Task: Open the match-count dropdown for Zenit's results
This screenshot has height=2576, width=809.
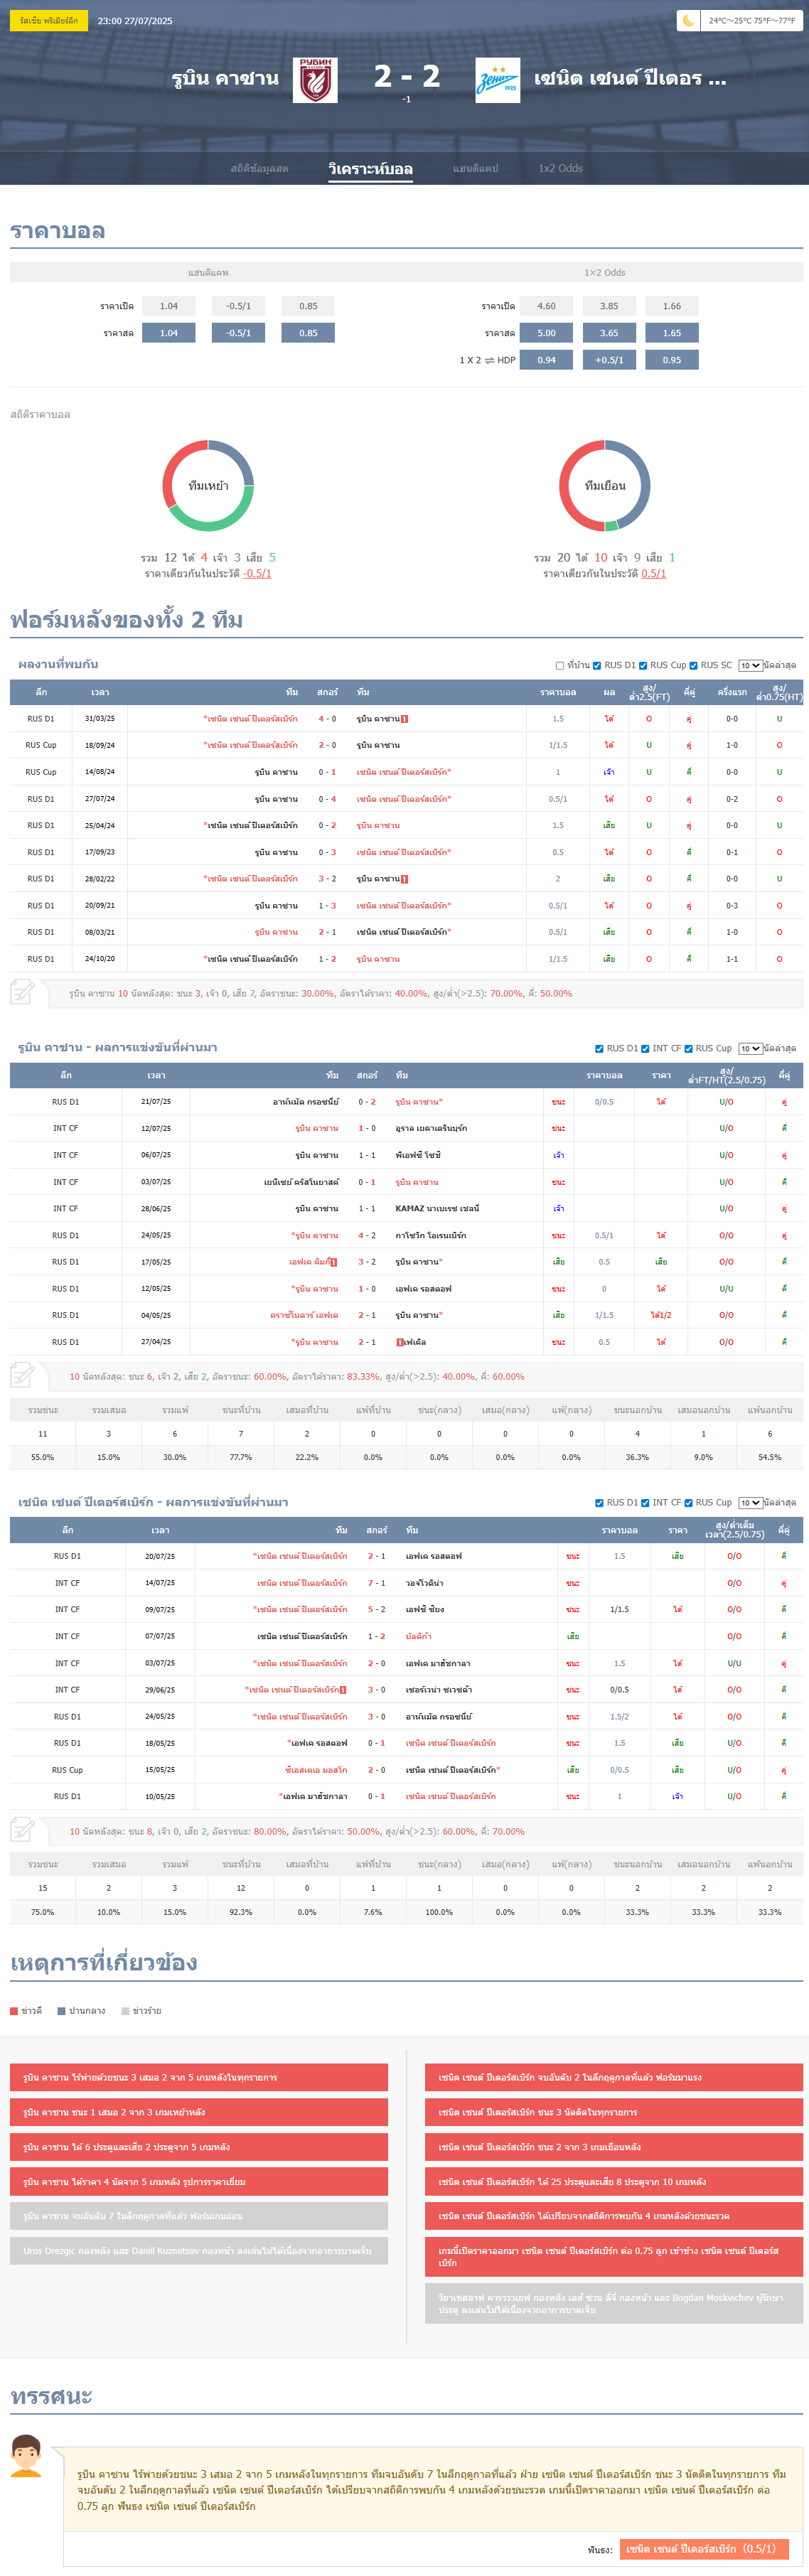Action: 750,1503
